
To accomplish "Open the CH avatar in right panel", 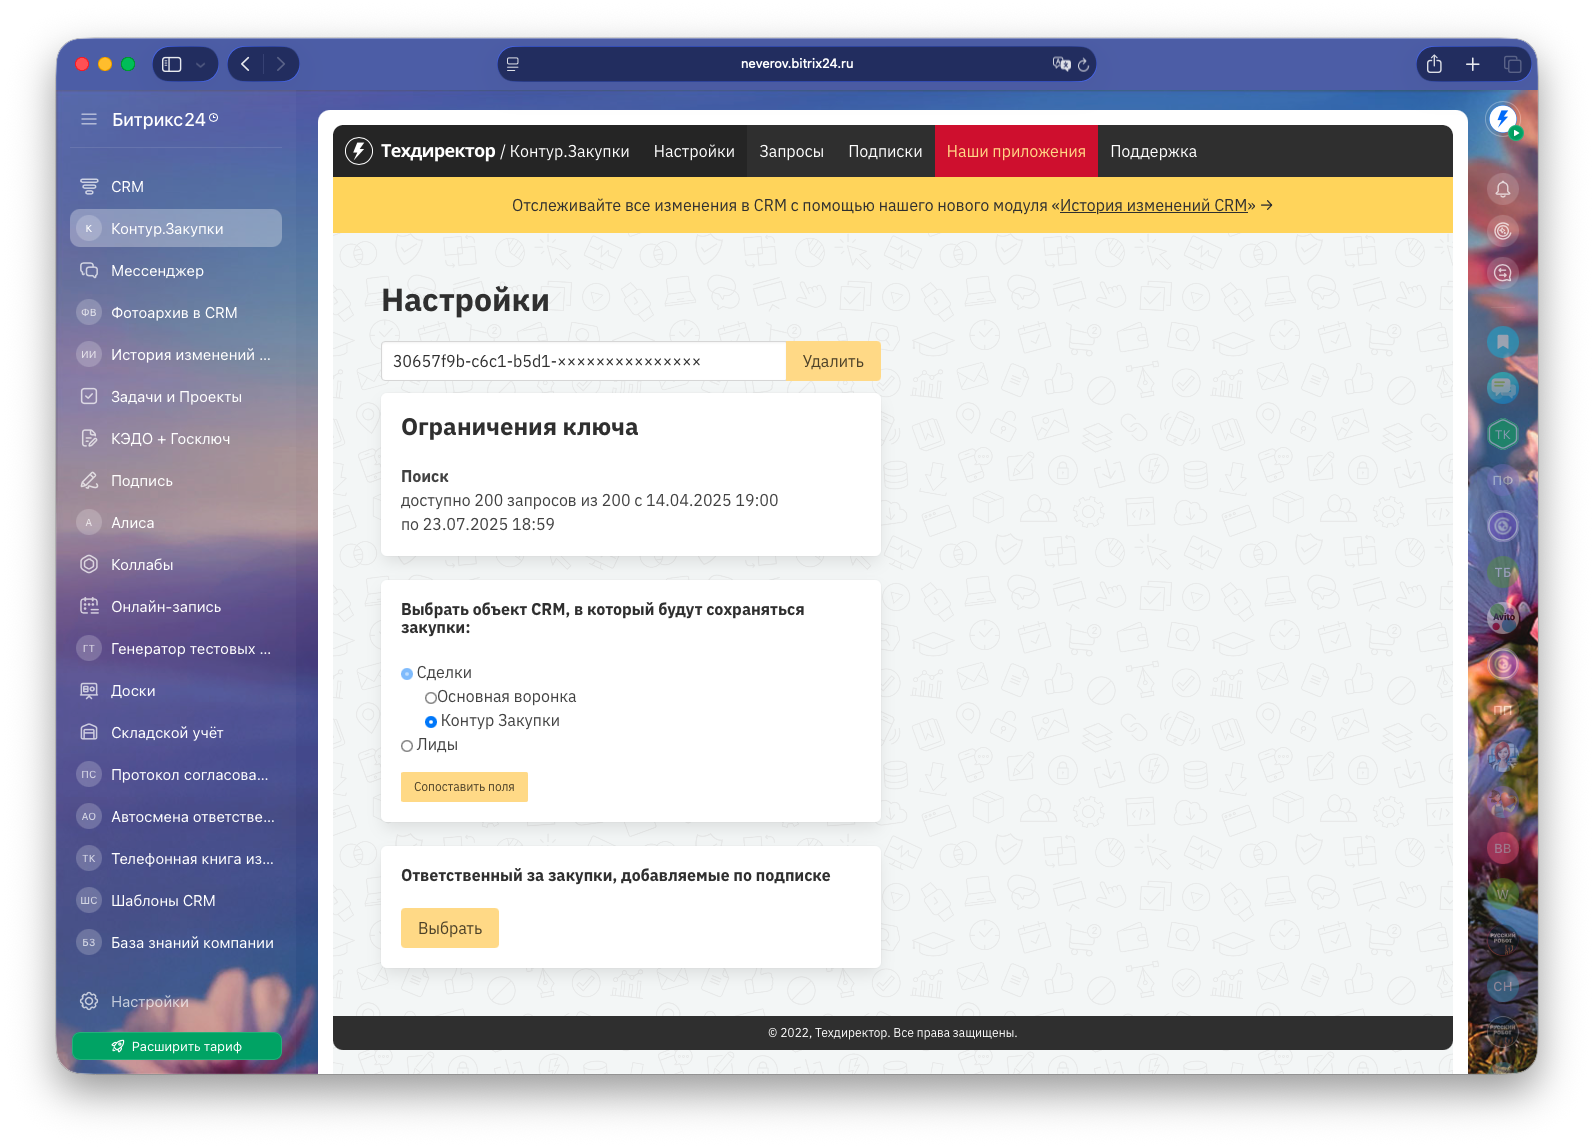I will 1503,986.
